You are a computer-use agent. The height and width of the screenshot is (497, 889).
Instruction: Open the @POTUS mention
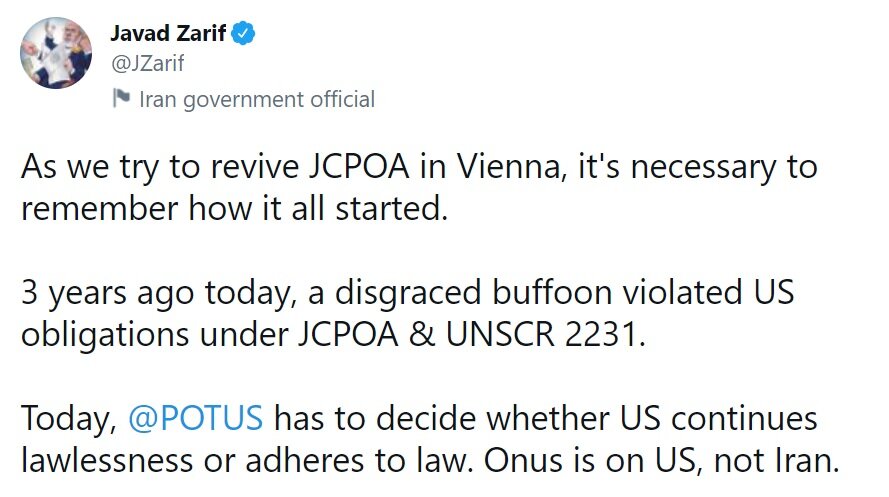pyautogui.click(x=196, y=418)
